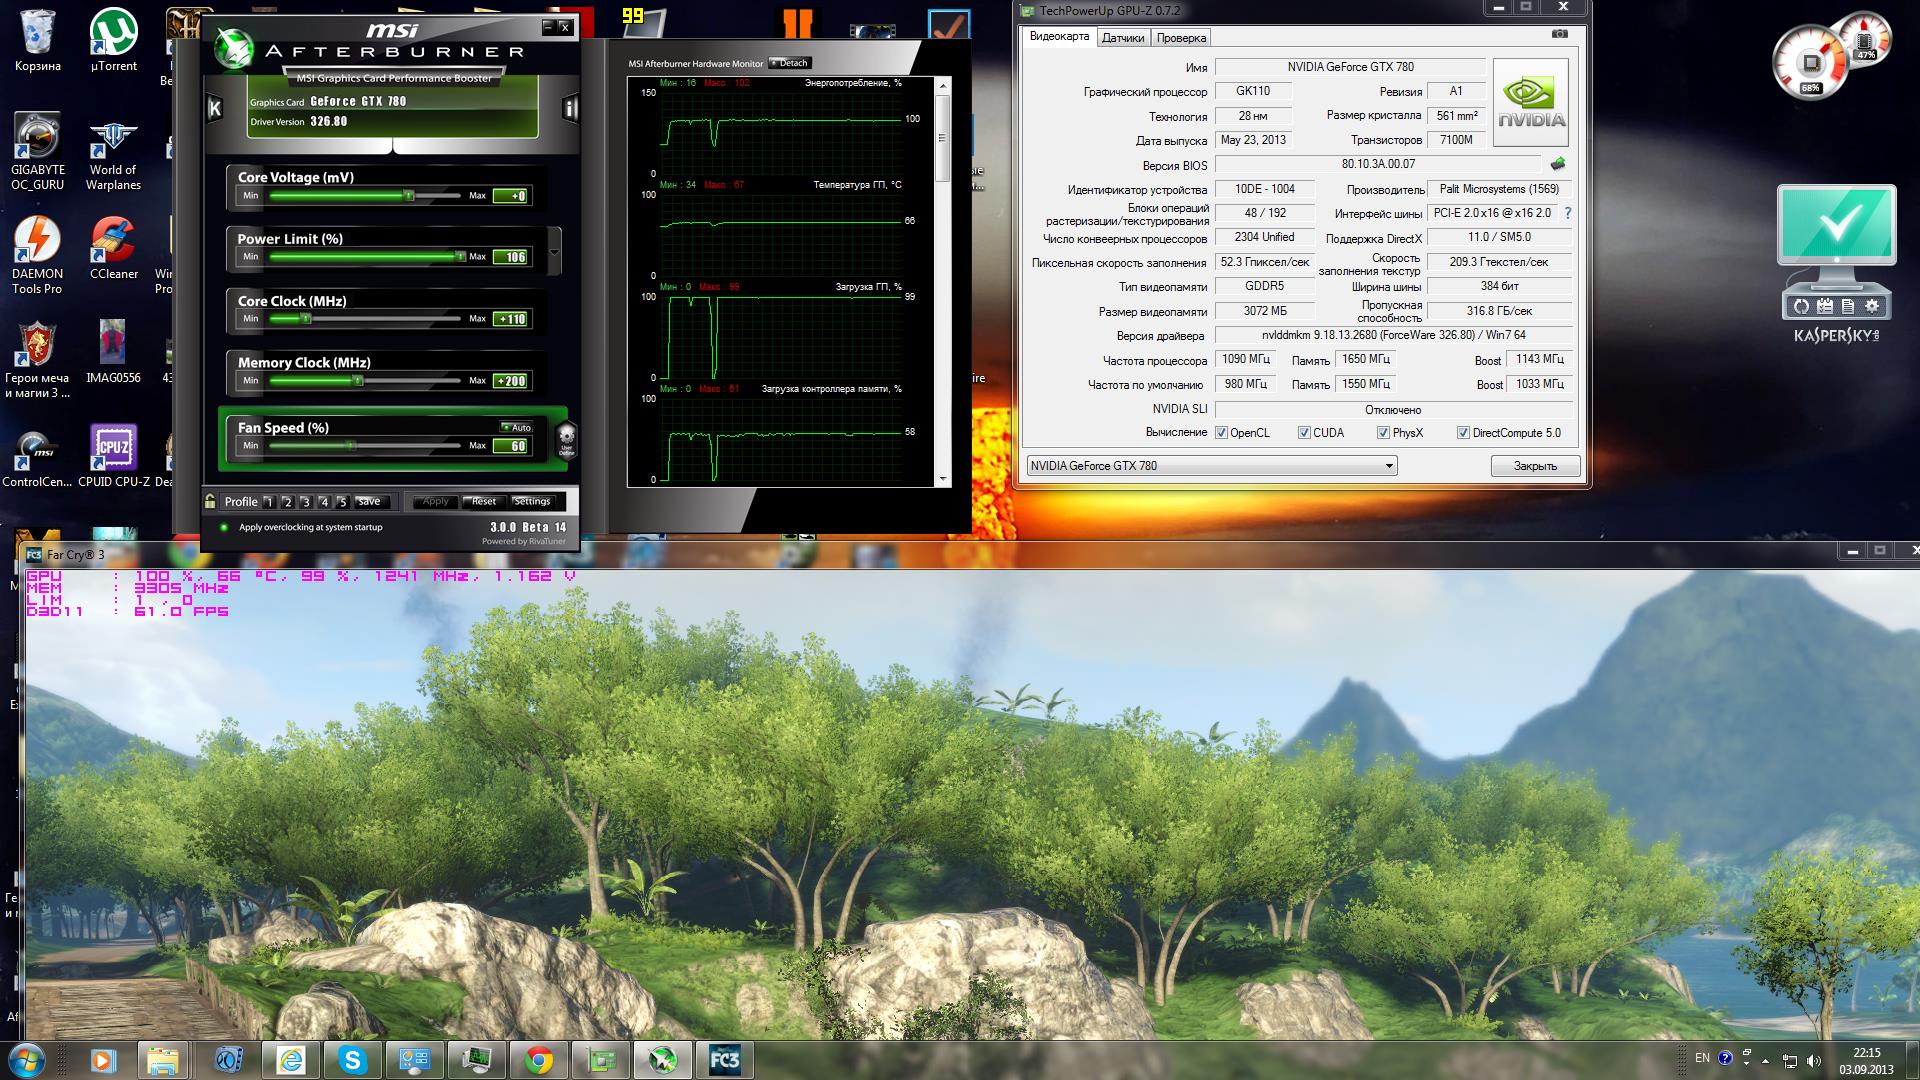
Task: Click the Core Clock slider handle
Action: (x=306, y=319)
